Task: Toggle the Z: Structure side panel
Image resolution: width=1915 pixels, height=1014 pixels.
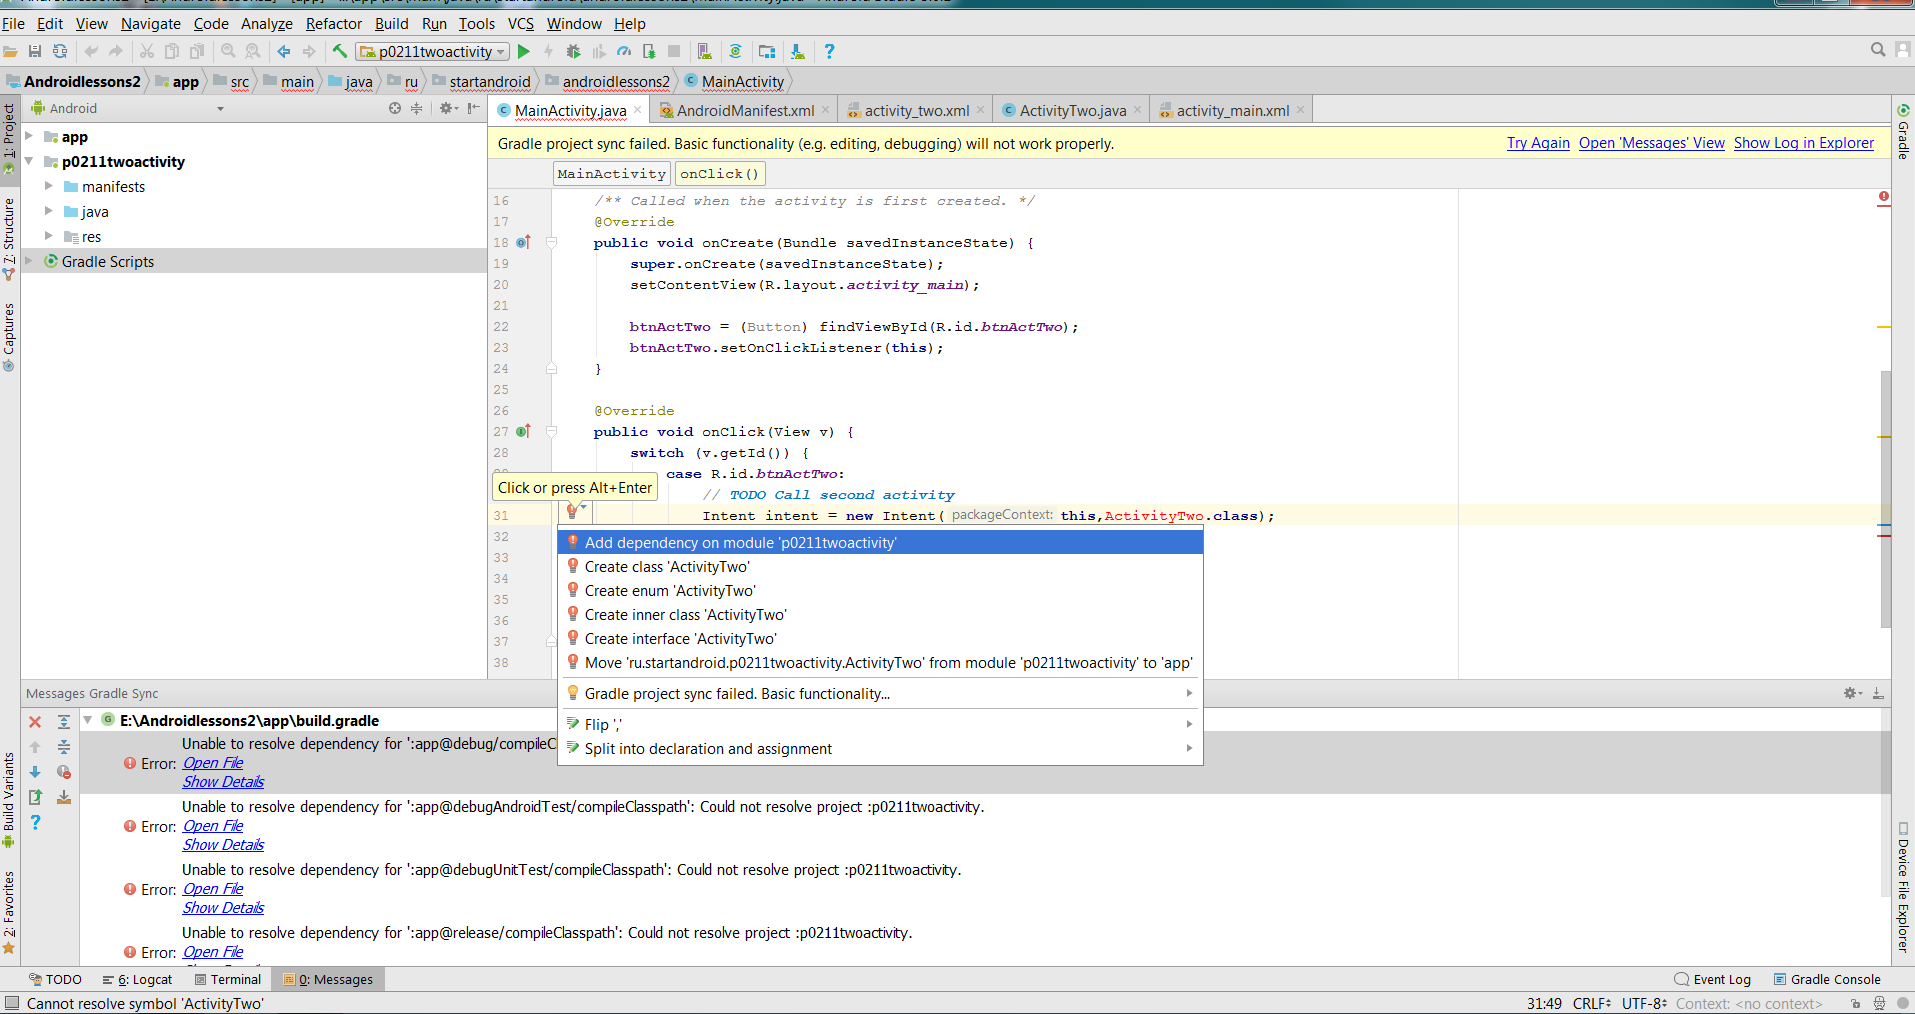Action: (x=9, y=238)
